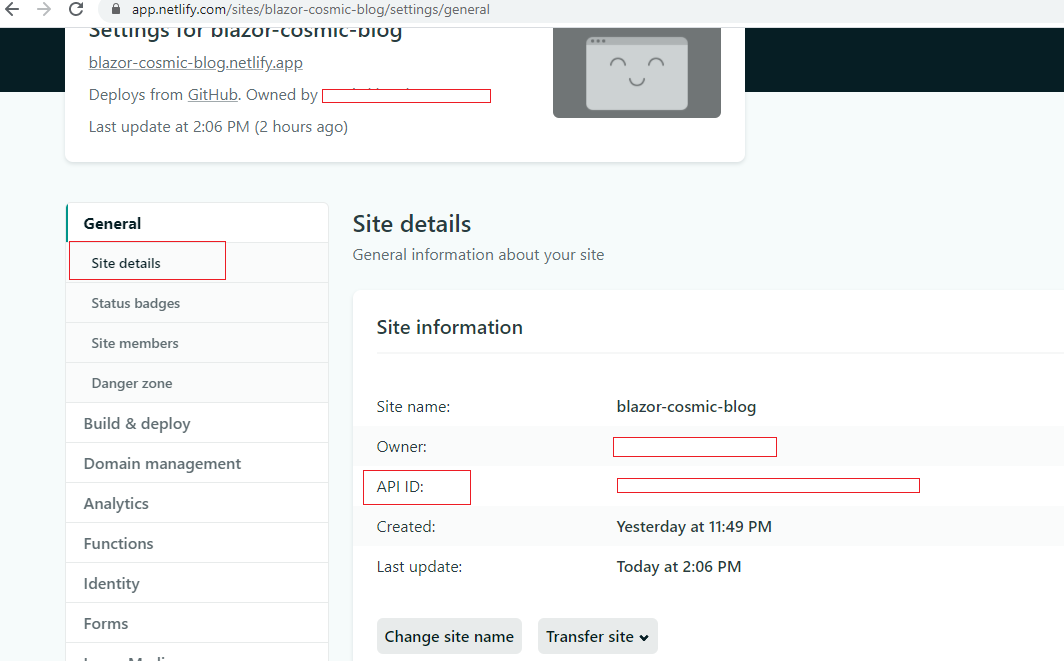Click 'Last update at 2:06 PM' header text
This screenshot has height=661, width=1064.
pyautogui.click(x=218, y=127)
